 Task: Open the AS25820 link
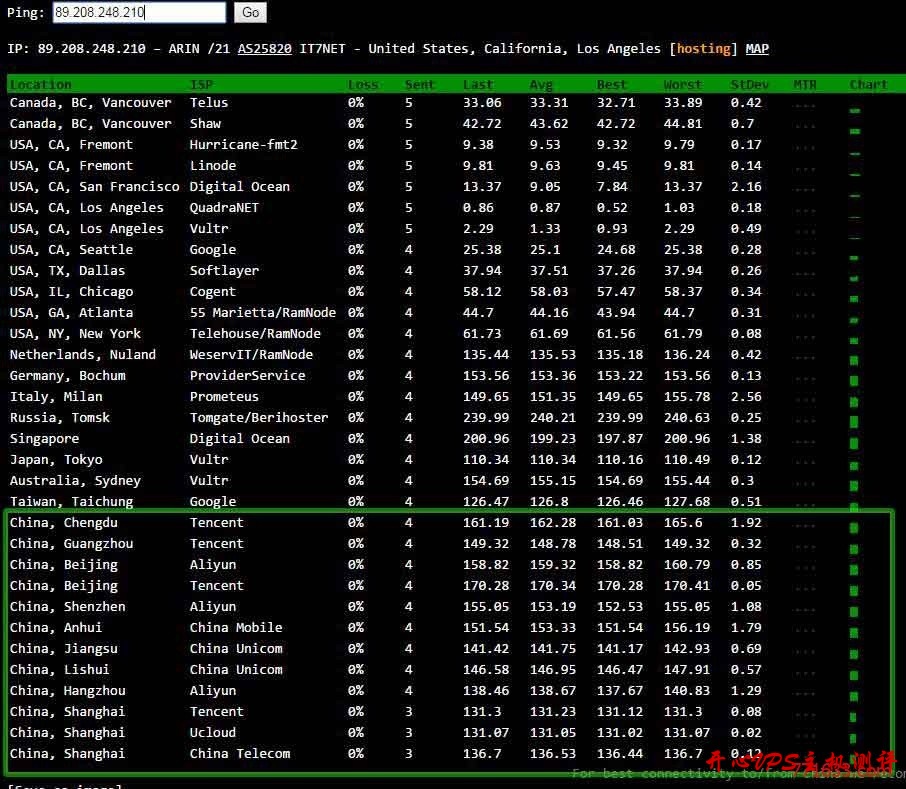coord(264,49)
